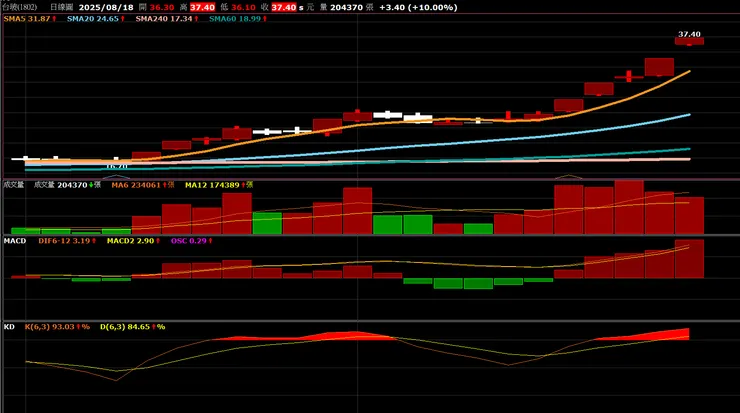Click the stock name 台玻(1802)
The width and height of the screenshot is (740, 413).
coord(20,7)
